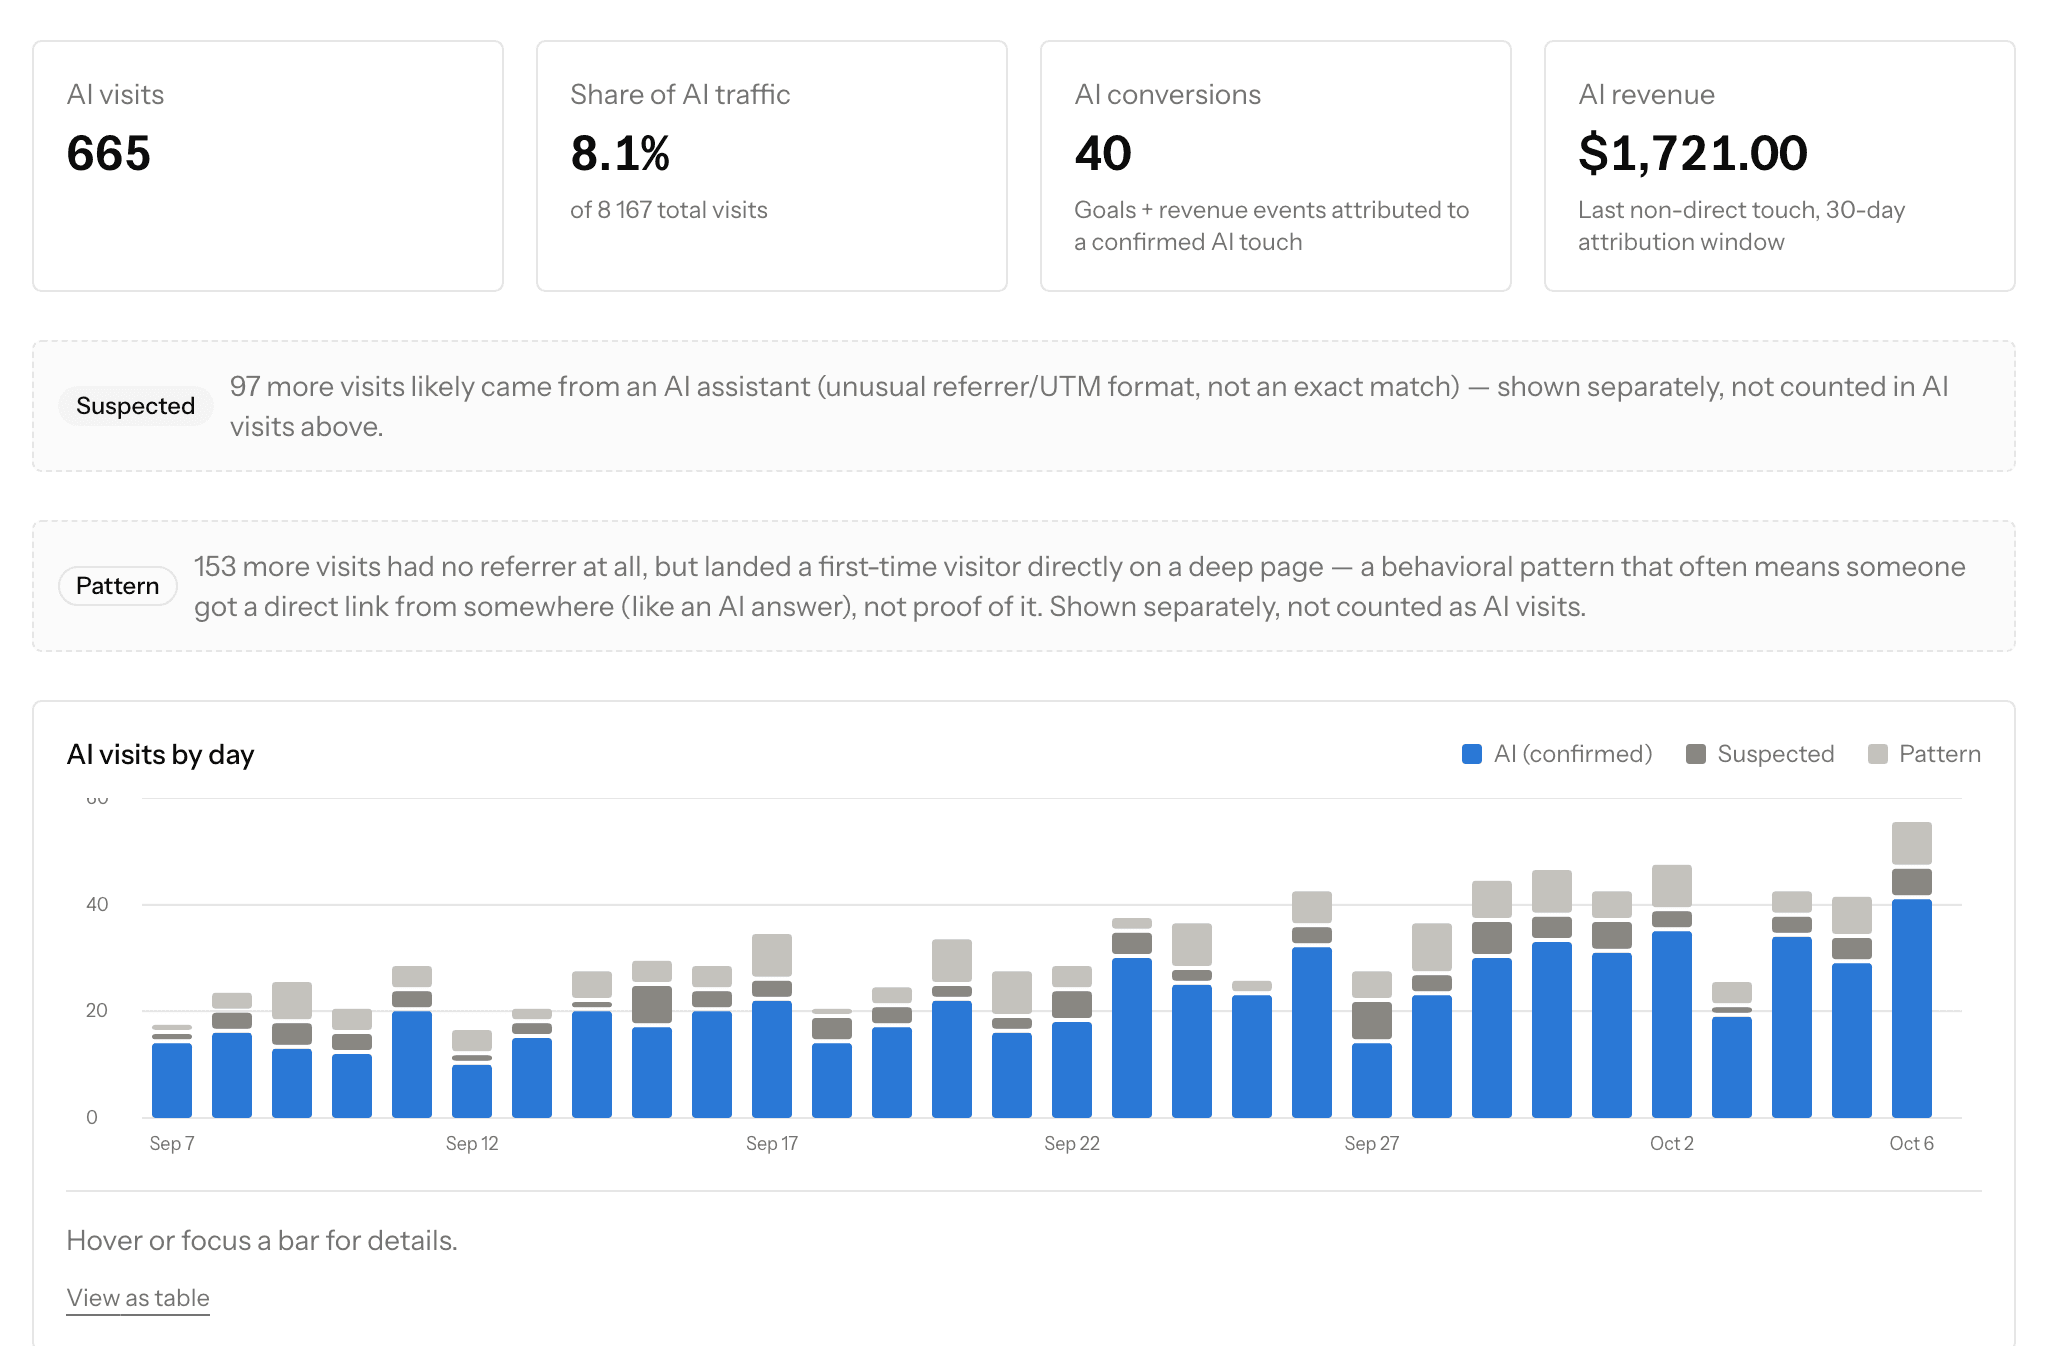Viewport: 2048px width, 1346px height.
Task: Click the 'AI visits by day' chart title
Action: pos(160,754)
